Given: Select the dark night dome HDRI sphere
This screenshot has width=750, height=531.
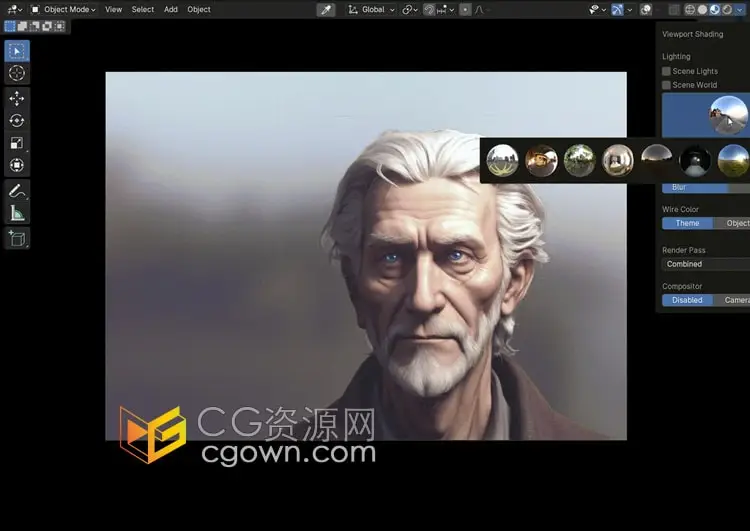Looking at the screenshot, I should (656, 158).
